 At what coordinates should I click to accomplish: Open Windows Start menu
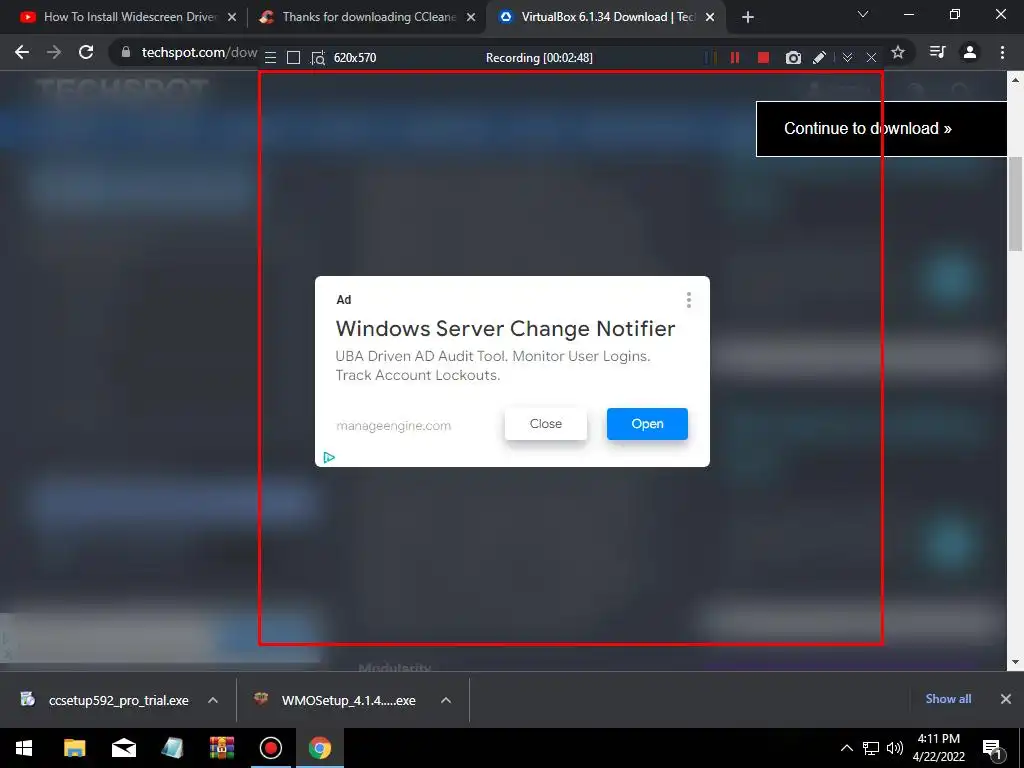(24, 748)
